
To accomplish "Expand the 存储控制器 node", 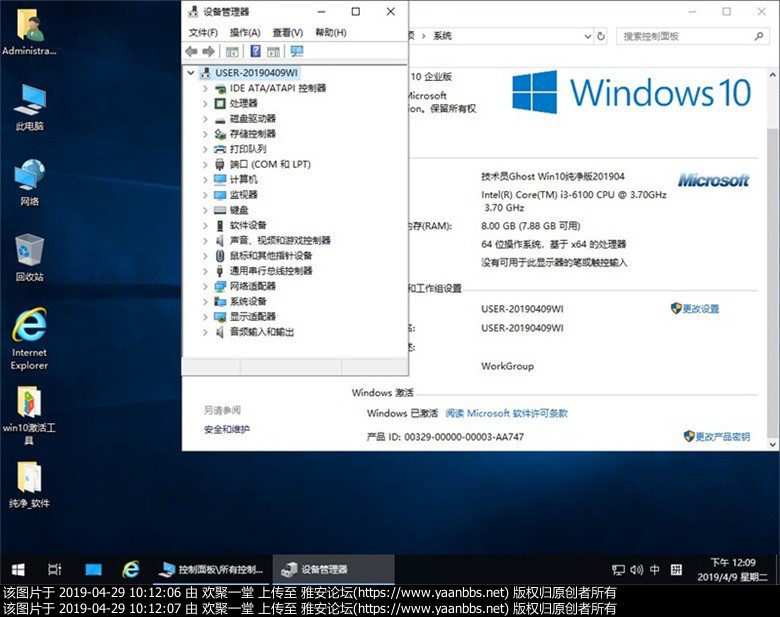I will click(x=205, y=134).
